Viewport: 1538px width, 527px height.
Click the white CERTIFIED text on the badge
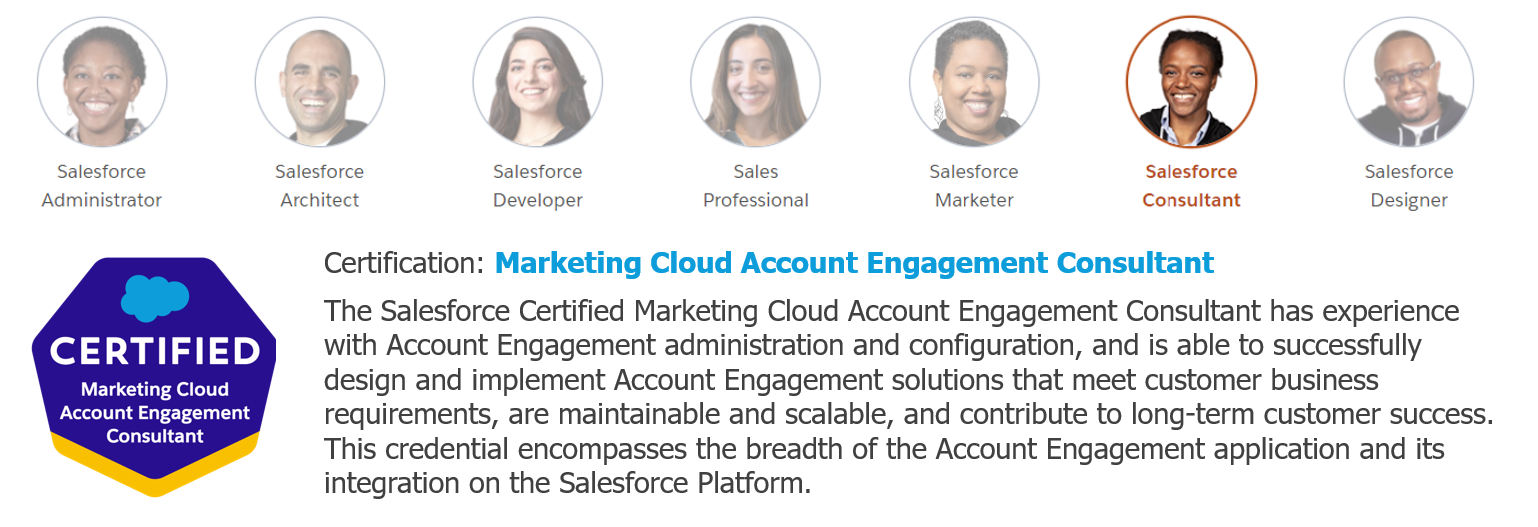pos(155,351)
